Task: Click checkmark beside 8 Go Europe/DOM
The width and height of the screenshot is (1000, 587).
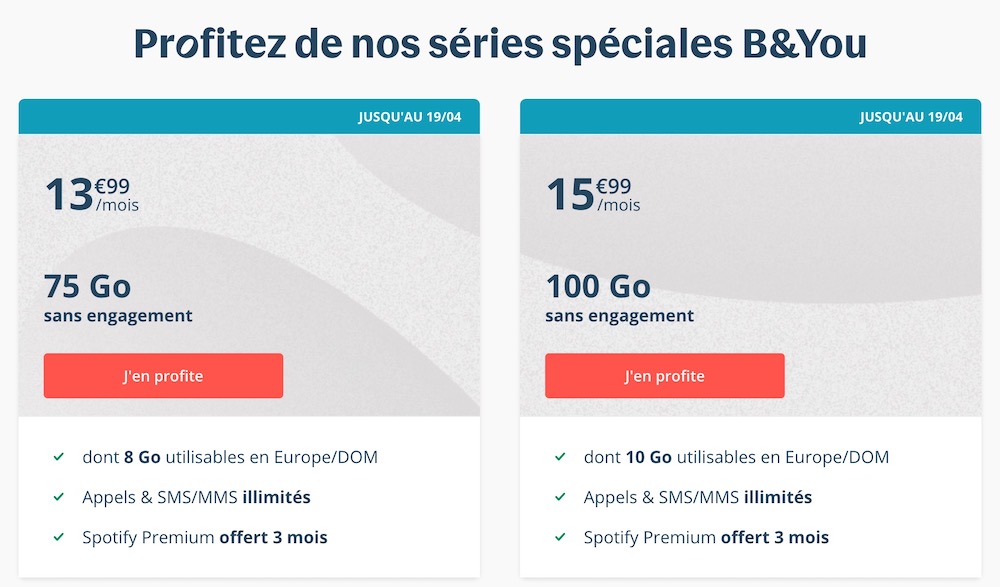Action: pos(59,457)
